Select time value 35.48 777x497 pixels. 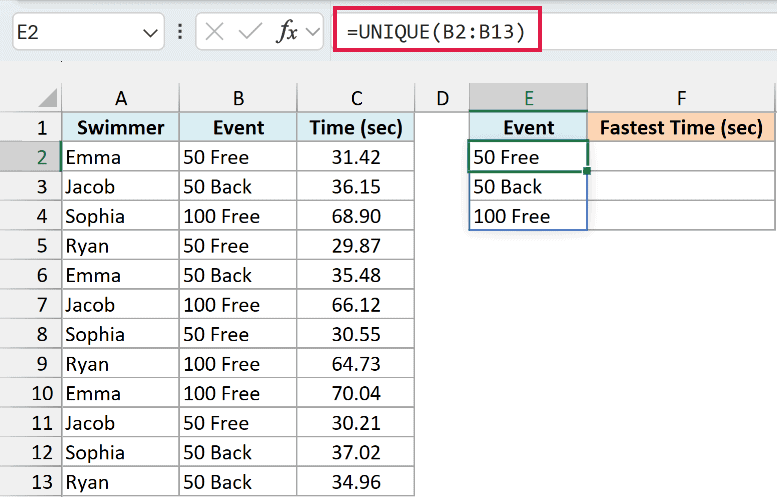tap(356, 275)
